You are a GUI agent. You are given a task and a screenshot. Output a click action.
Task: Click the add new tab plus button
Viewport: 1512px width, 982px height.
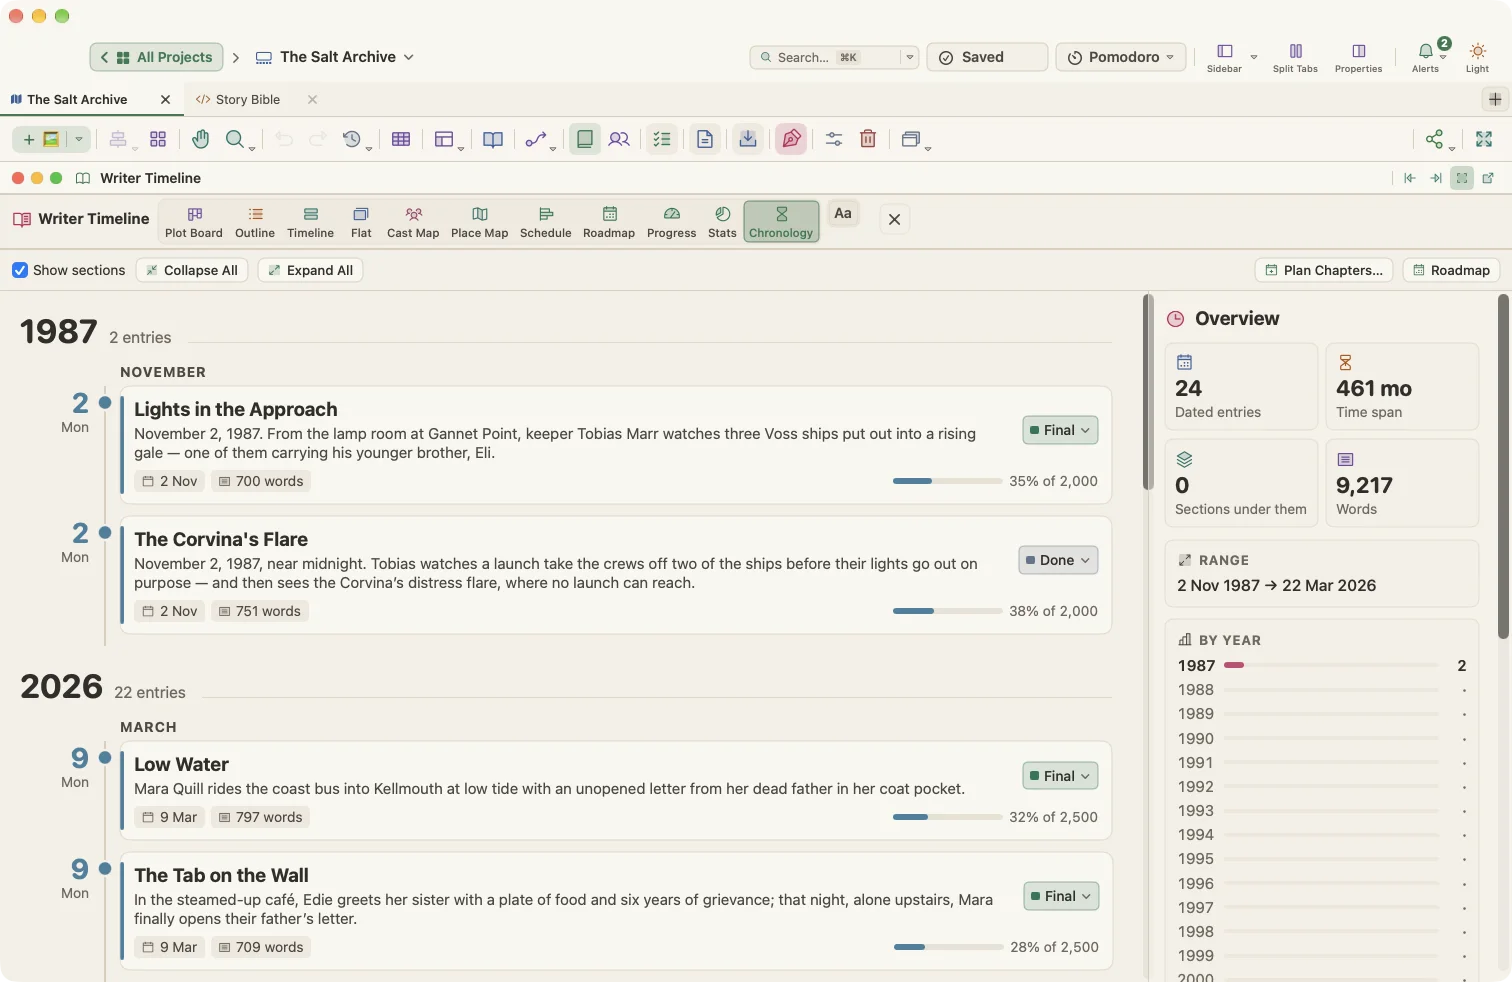[x=1495, y=99]
